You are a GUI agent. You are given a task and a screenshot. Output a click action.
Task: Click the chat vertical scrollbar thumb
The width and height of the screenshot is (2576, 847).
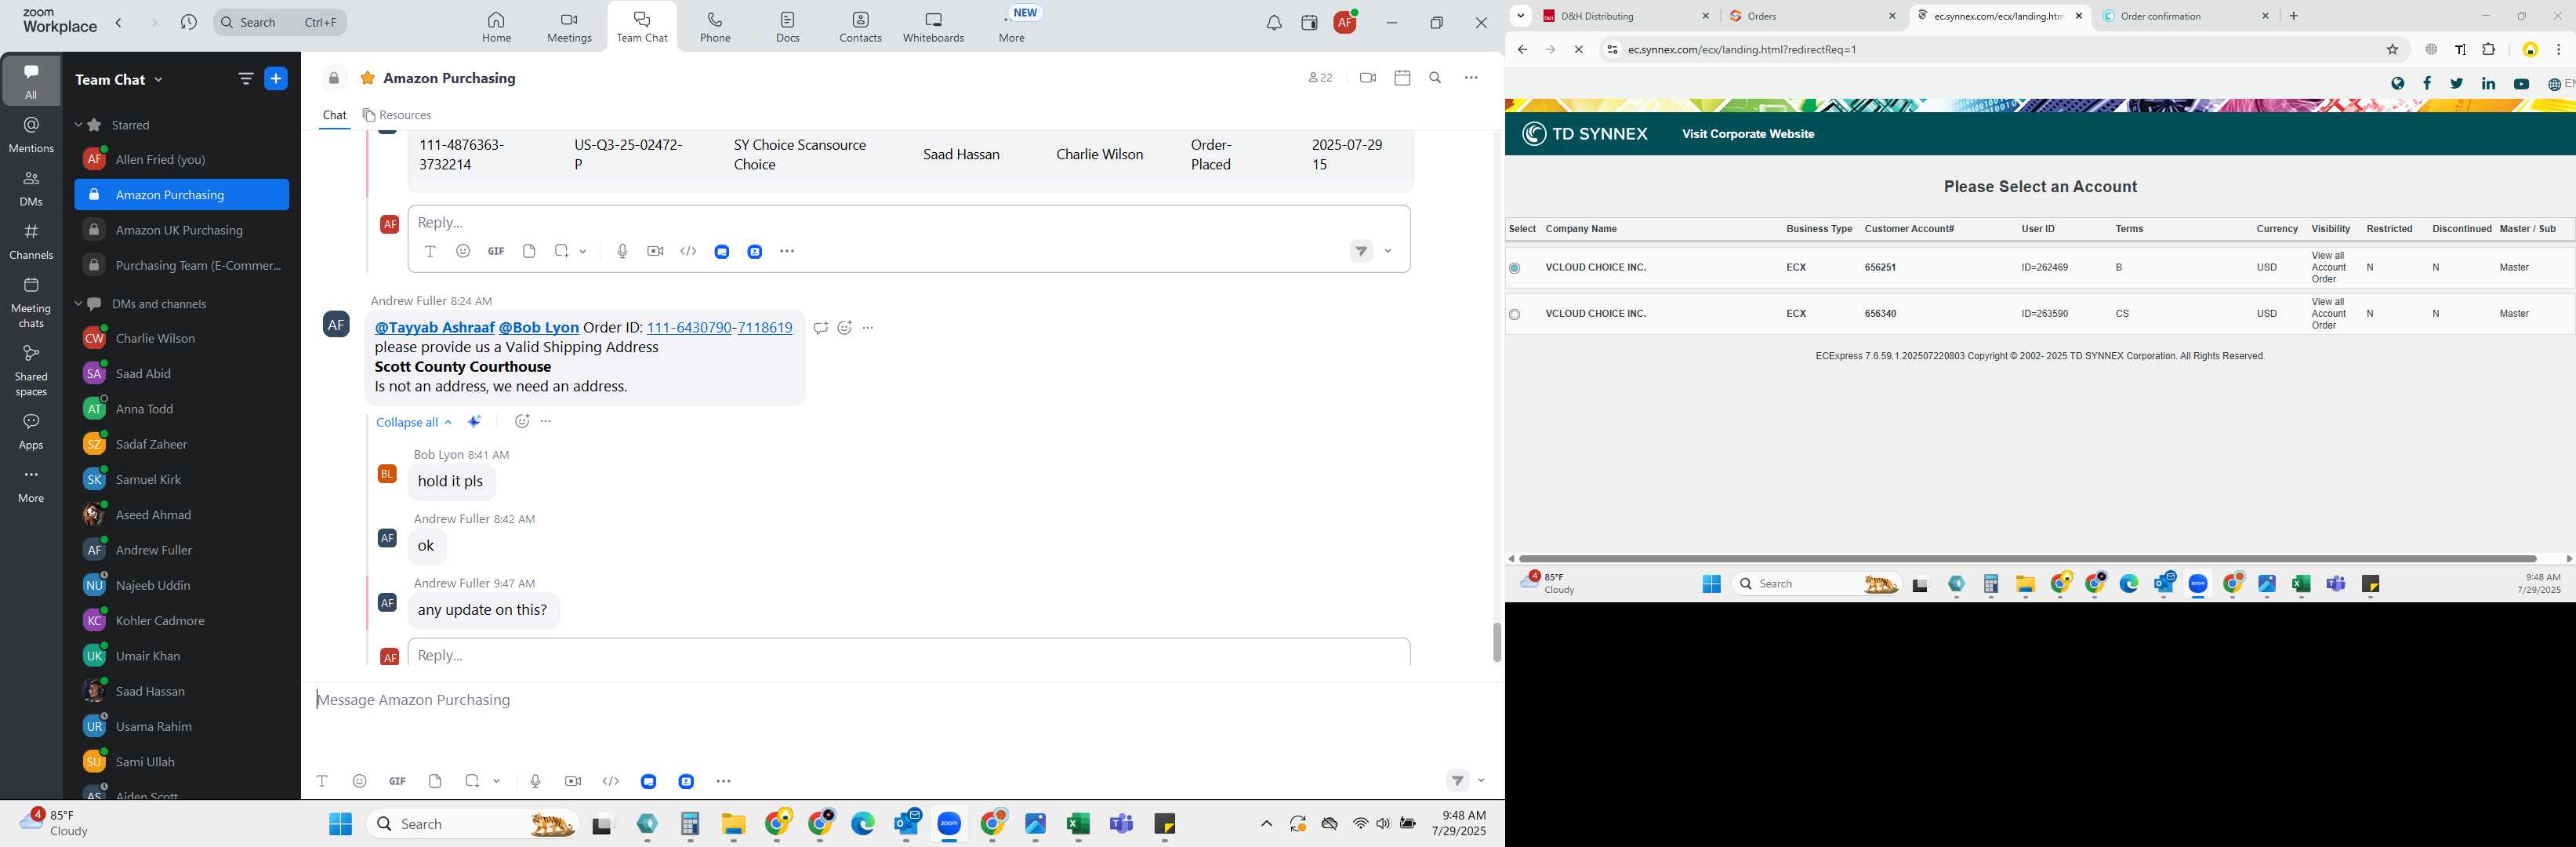pos(1496,642)
